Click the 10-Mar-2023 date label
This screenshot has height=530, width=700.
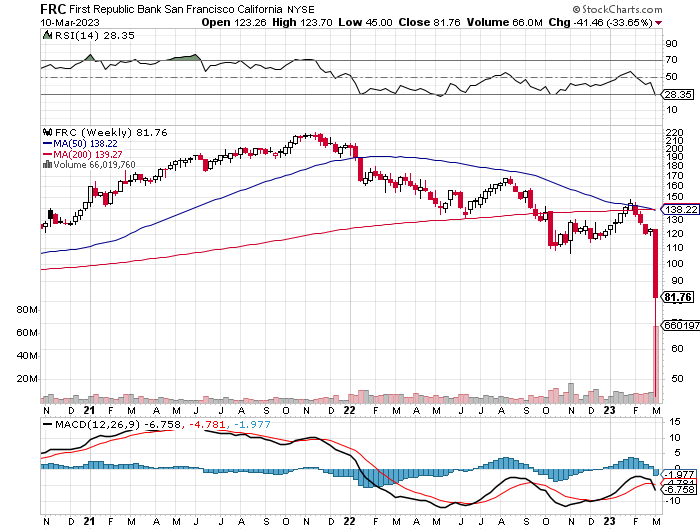pos(70,23)
